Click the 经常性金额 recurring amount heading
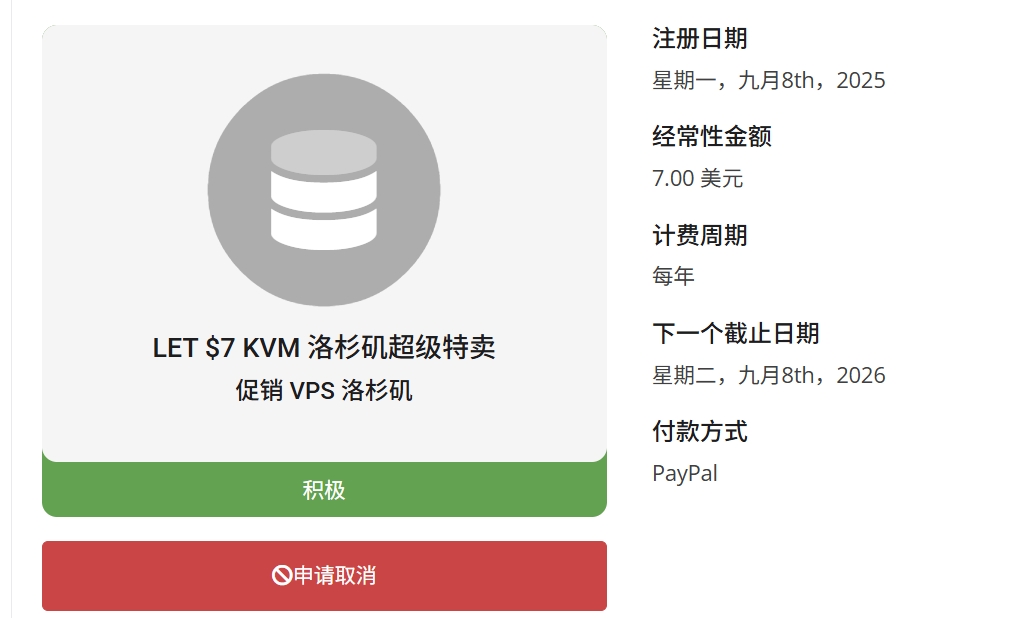This screenshot has height=618, width=1035. tap(712, 137)
